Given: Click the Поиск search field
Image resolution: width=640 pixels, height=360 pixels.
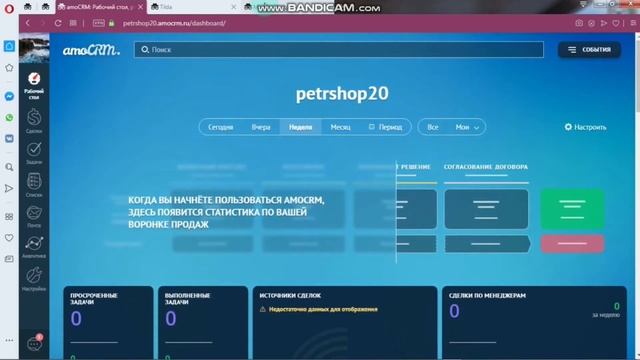Looking at the screenshot, I should click(x=339, y=49).
